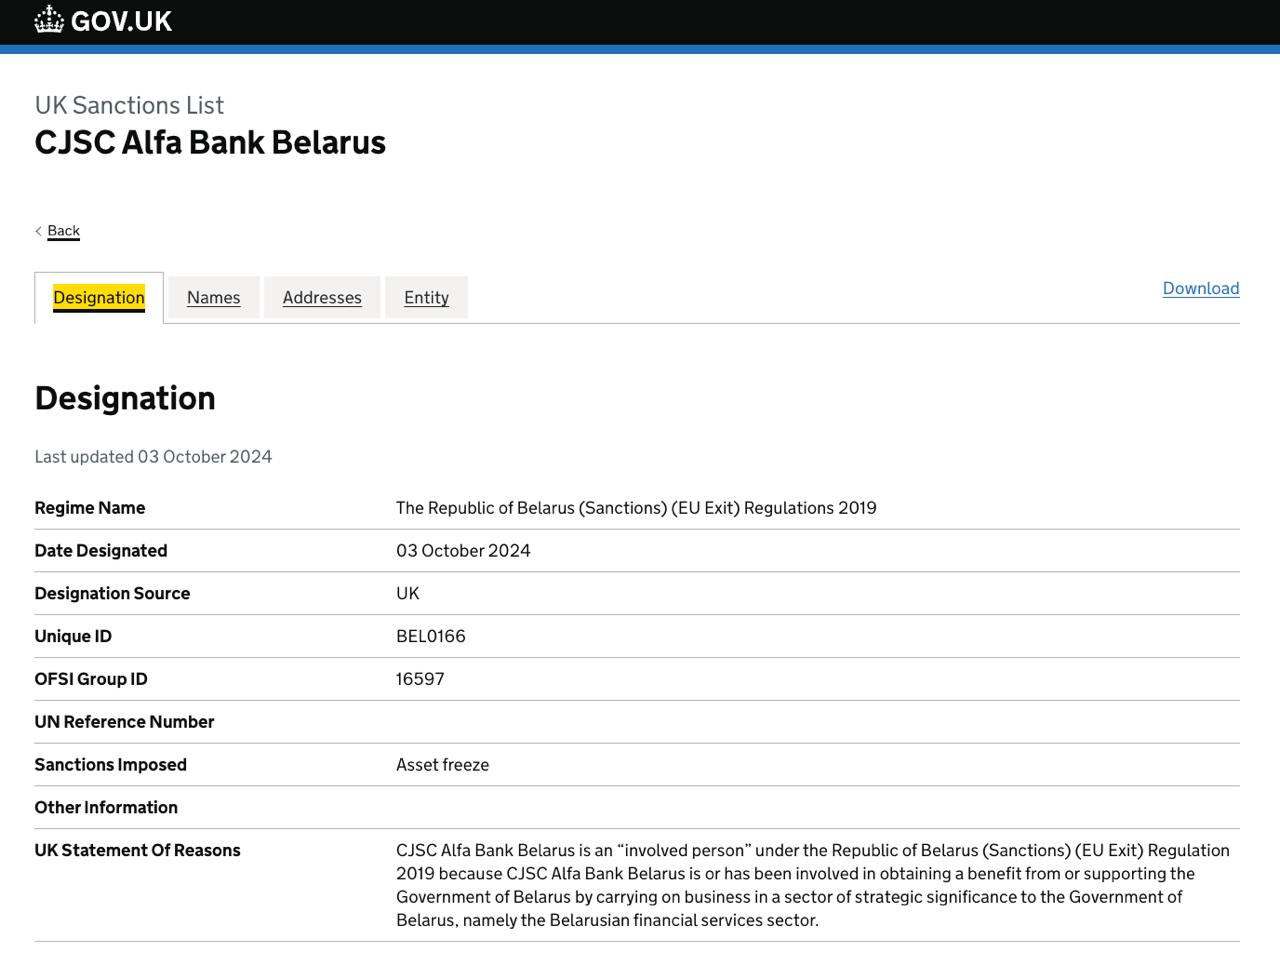The width and height of the screenshot is (1280, 966).
Task: Click the 16597 group ID value
Action: point(420,679)
